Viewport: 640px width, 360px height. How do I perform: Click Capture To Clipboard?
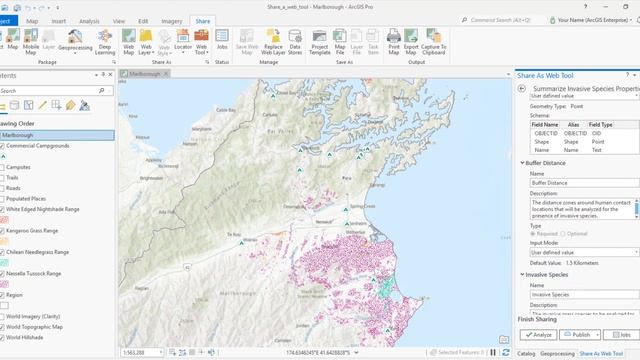click(433, 42)
